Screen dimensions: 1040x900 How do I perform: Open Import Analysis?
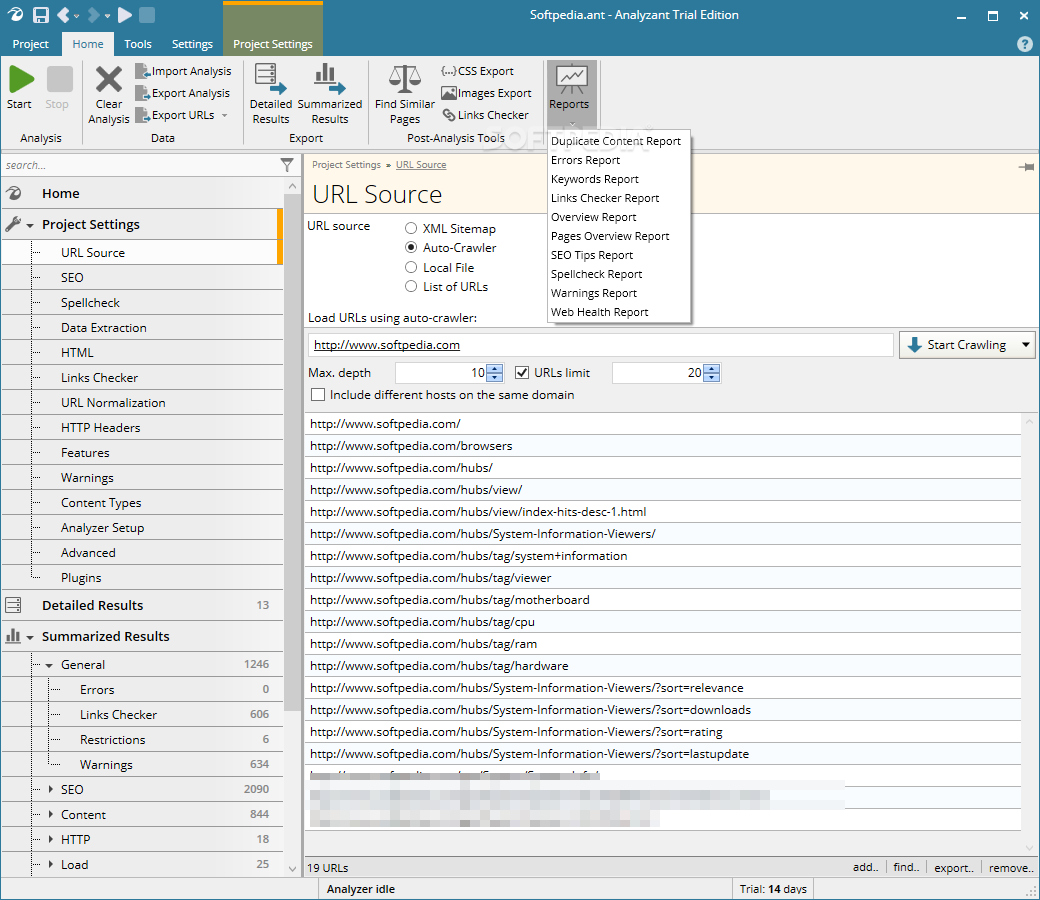(184, 71)
